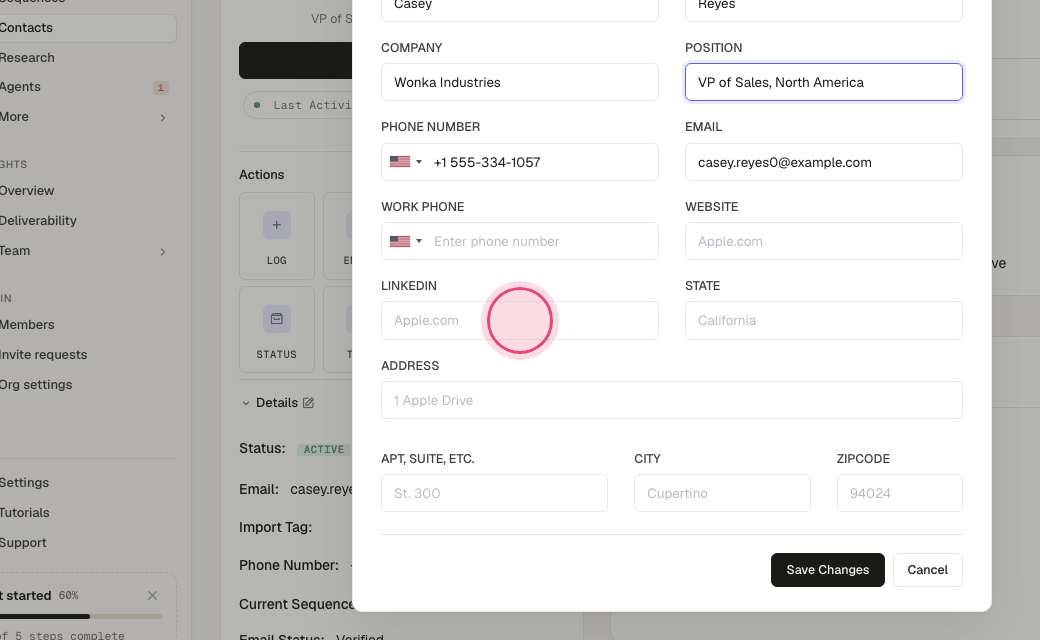Click the edit icon next to Details

308,403
